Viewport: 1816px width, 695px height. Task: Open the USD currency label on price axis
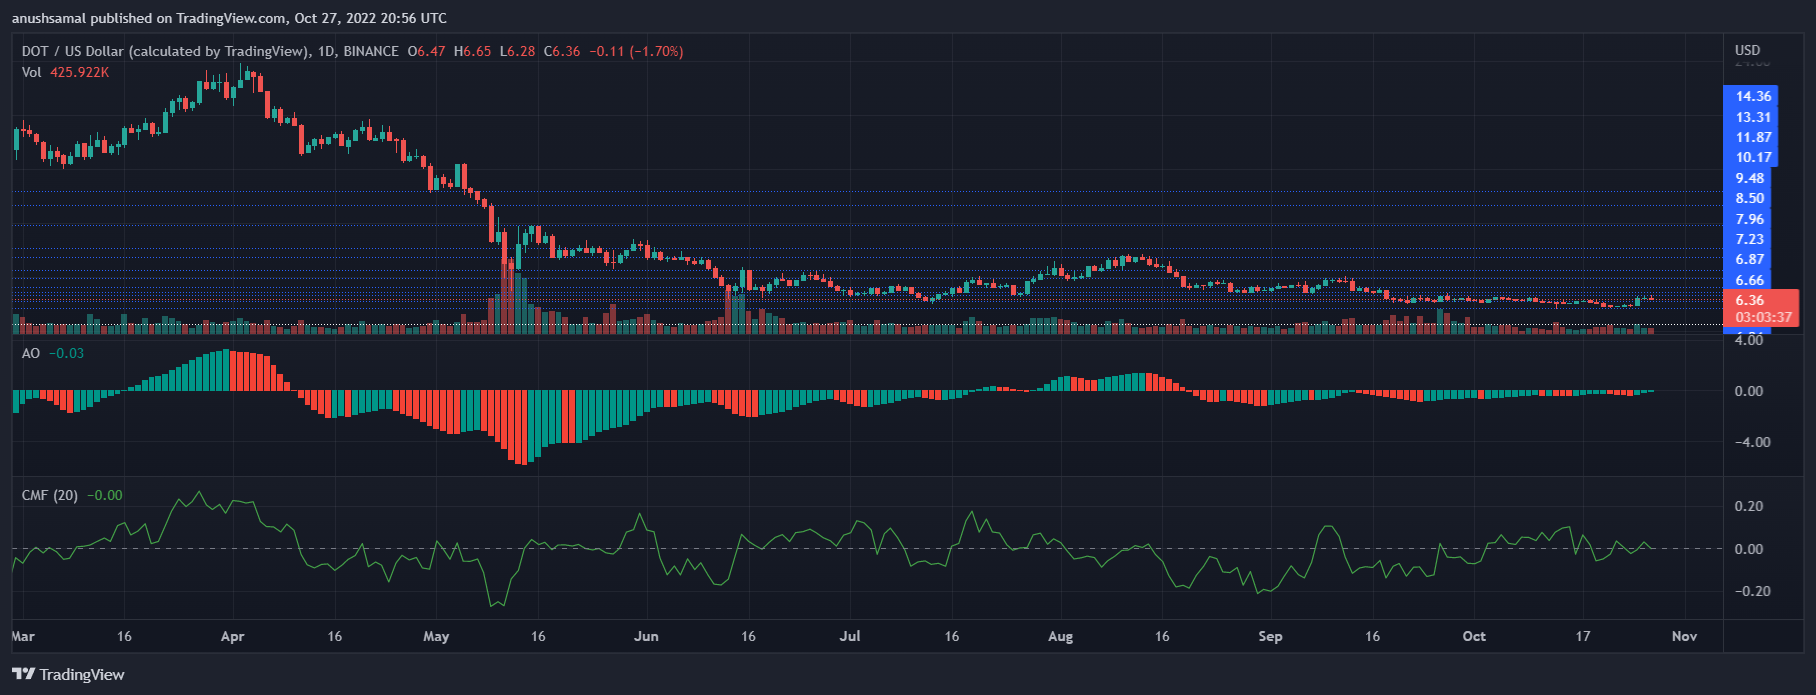click(1747, 50)
